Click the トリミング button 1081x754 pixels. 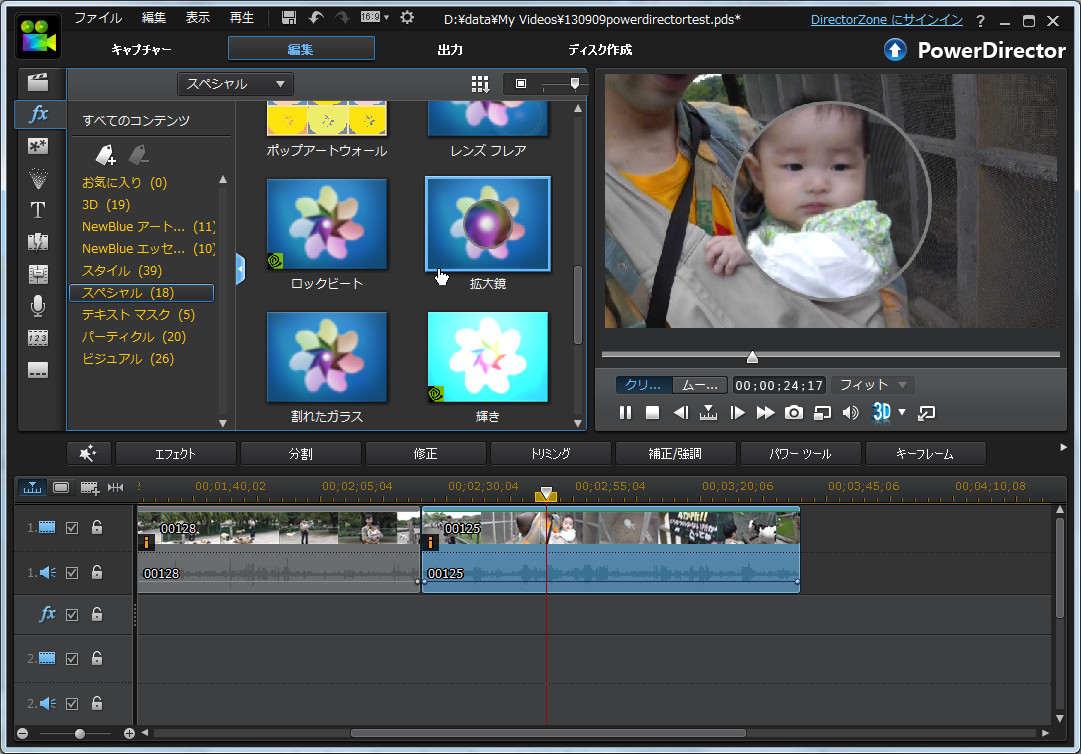550,454
